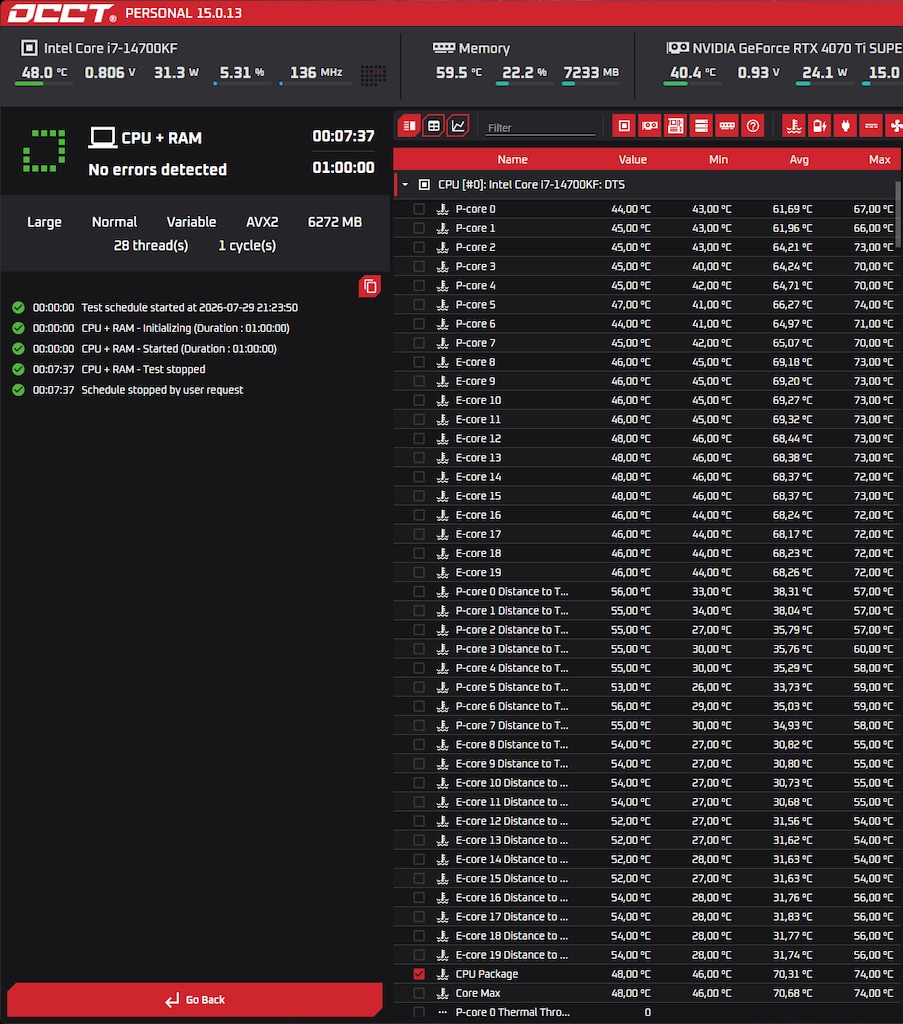The width and height of the screenshot is (903, 1024).
Task: Click the laptop icon beside CPU + RAM
Action: pos(103,138)
